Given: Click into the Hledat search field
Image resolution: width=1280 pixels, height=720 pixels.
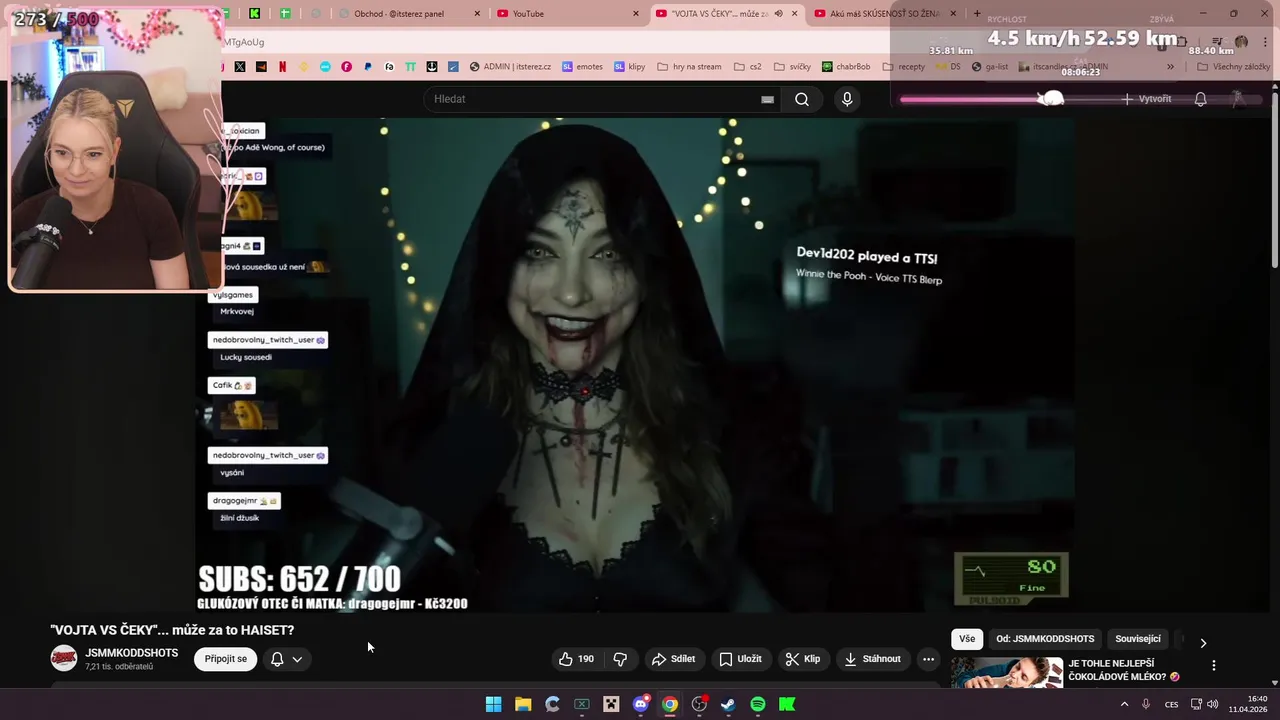Looking at the screenshot, I should 600,99.
